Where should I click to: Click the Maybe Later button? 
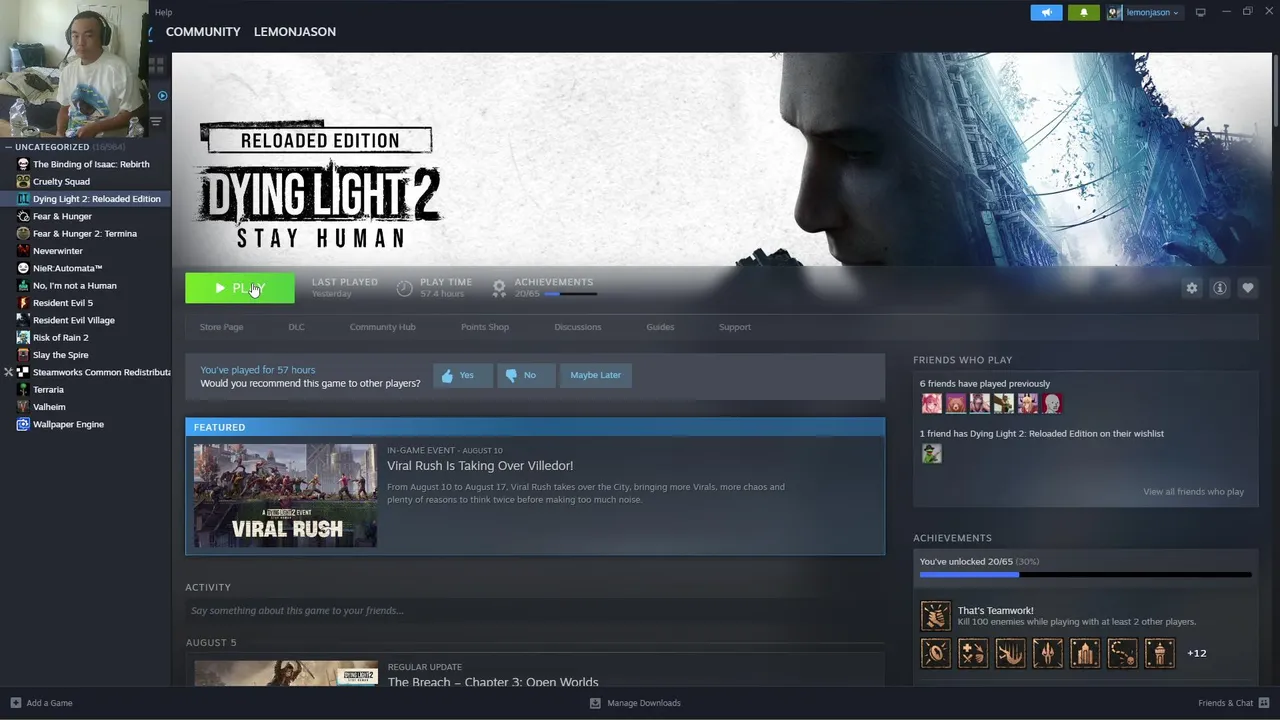(x=596, y=375)
